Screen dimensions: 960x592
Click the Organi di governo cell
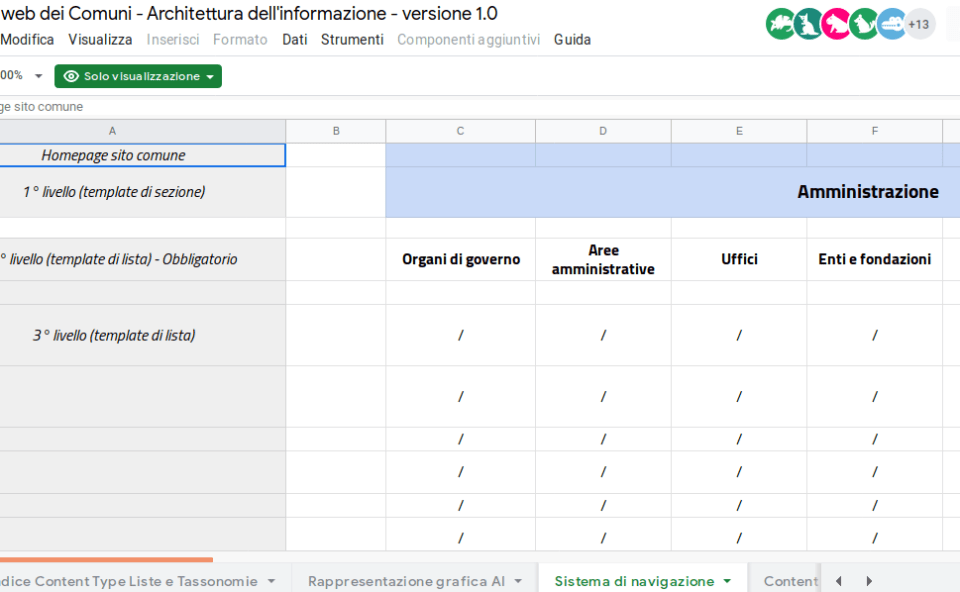461,259
